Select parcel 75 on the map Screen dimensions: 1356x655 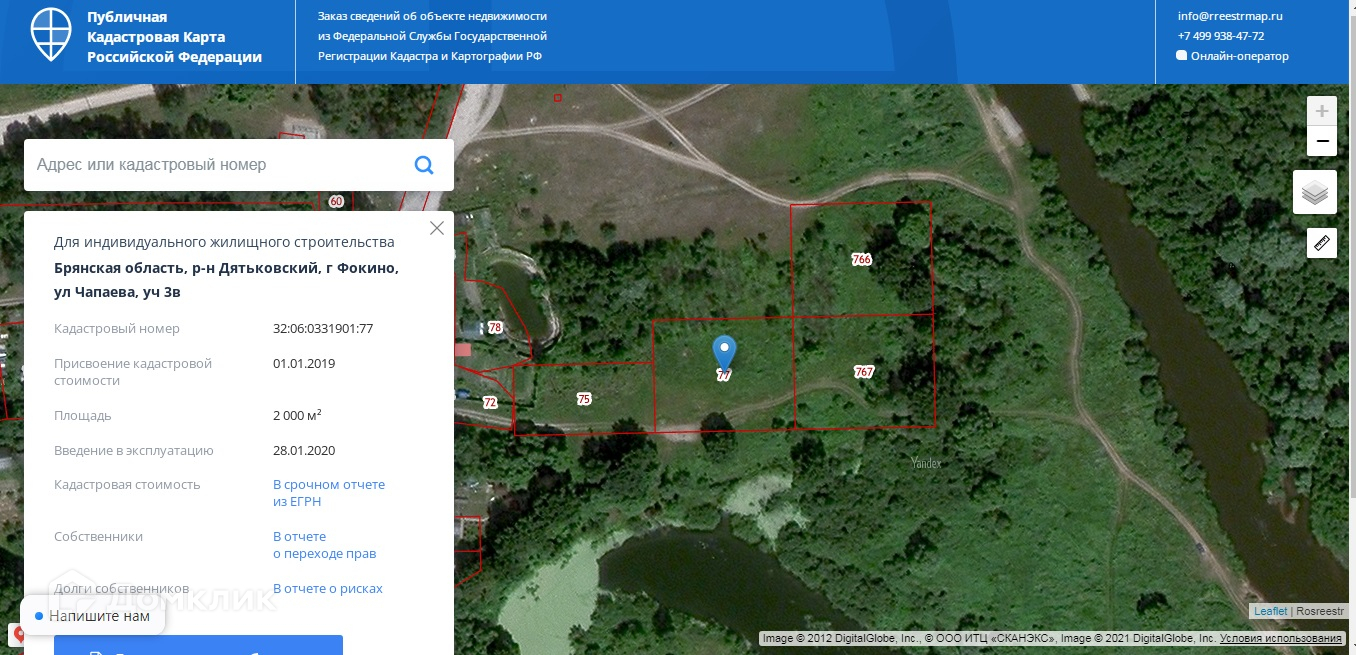pyautogui.click(x=584, y=399)
